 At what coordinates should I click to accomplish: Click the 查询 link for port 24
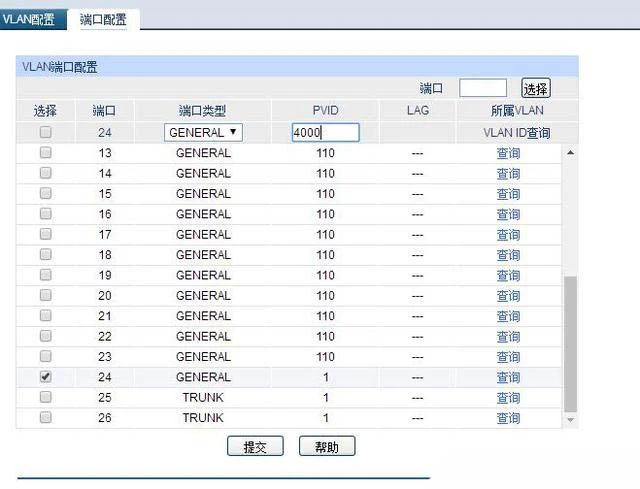(508, 378)
